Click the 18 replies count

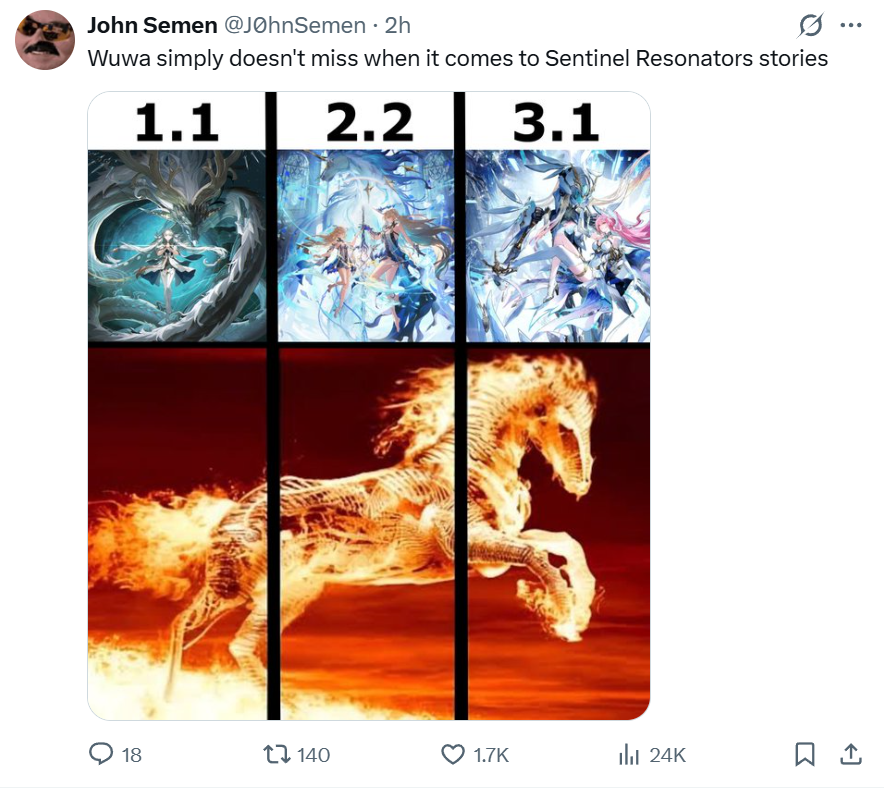(x=132, y=755)
